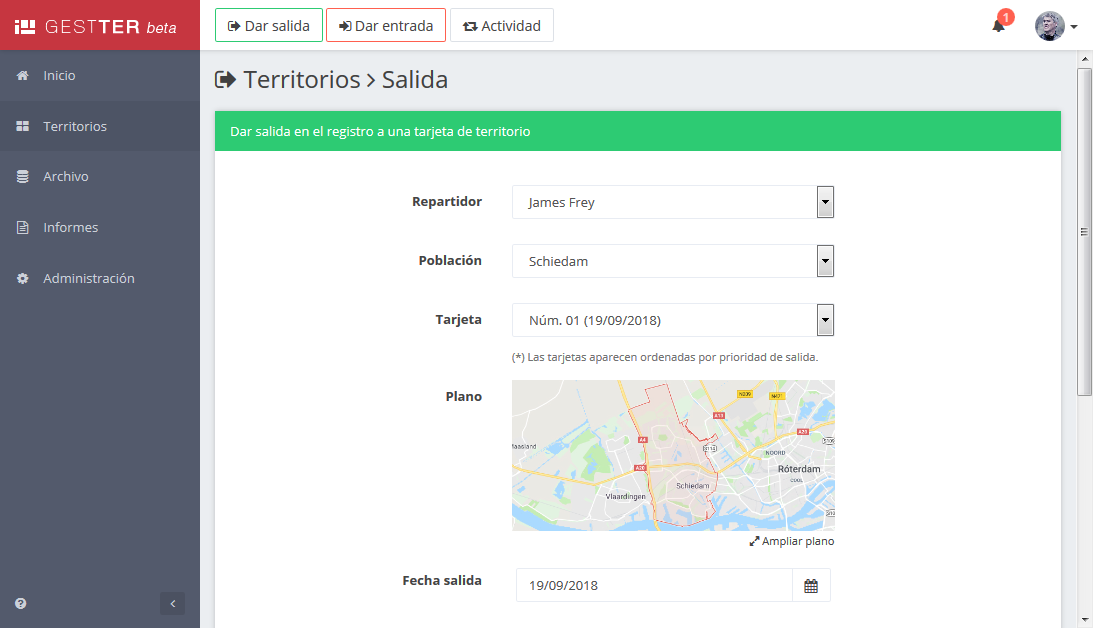This screenshot has width=1093, height=628.
Task: Click the scrollbar up arrow
Action: (1084, 59)
